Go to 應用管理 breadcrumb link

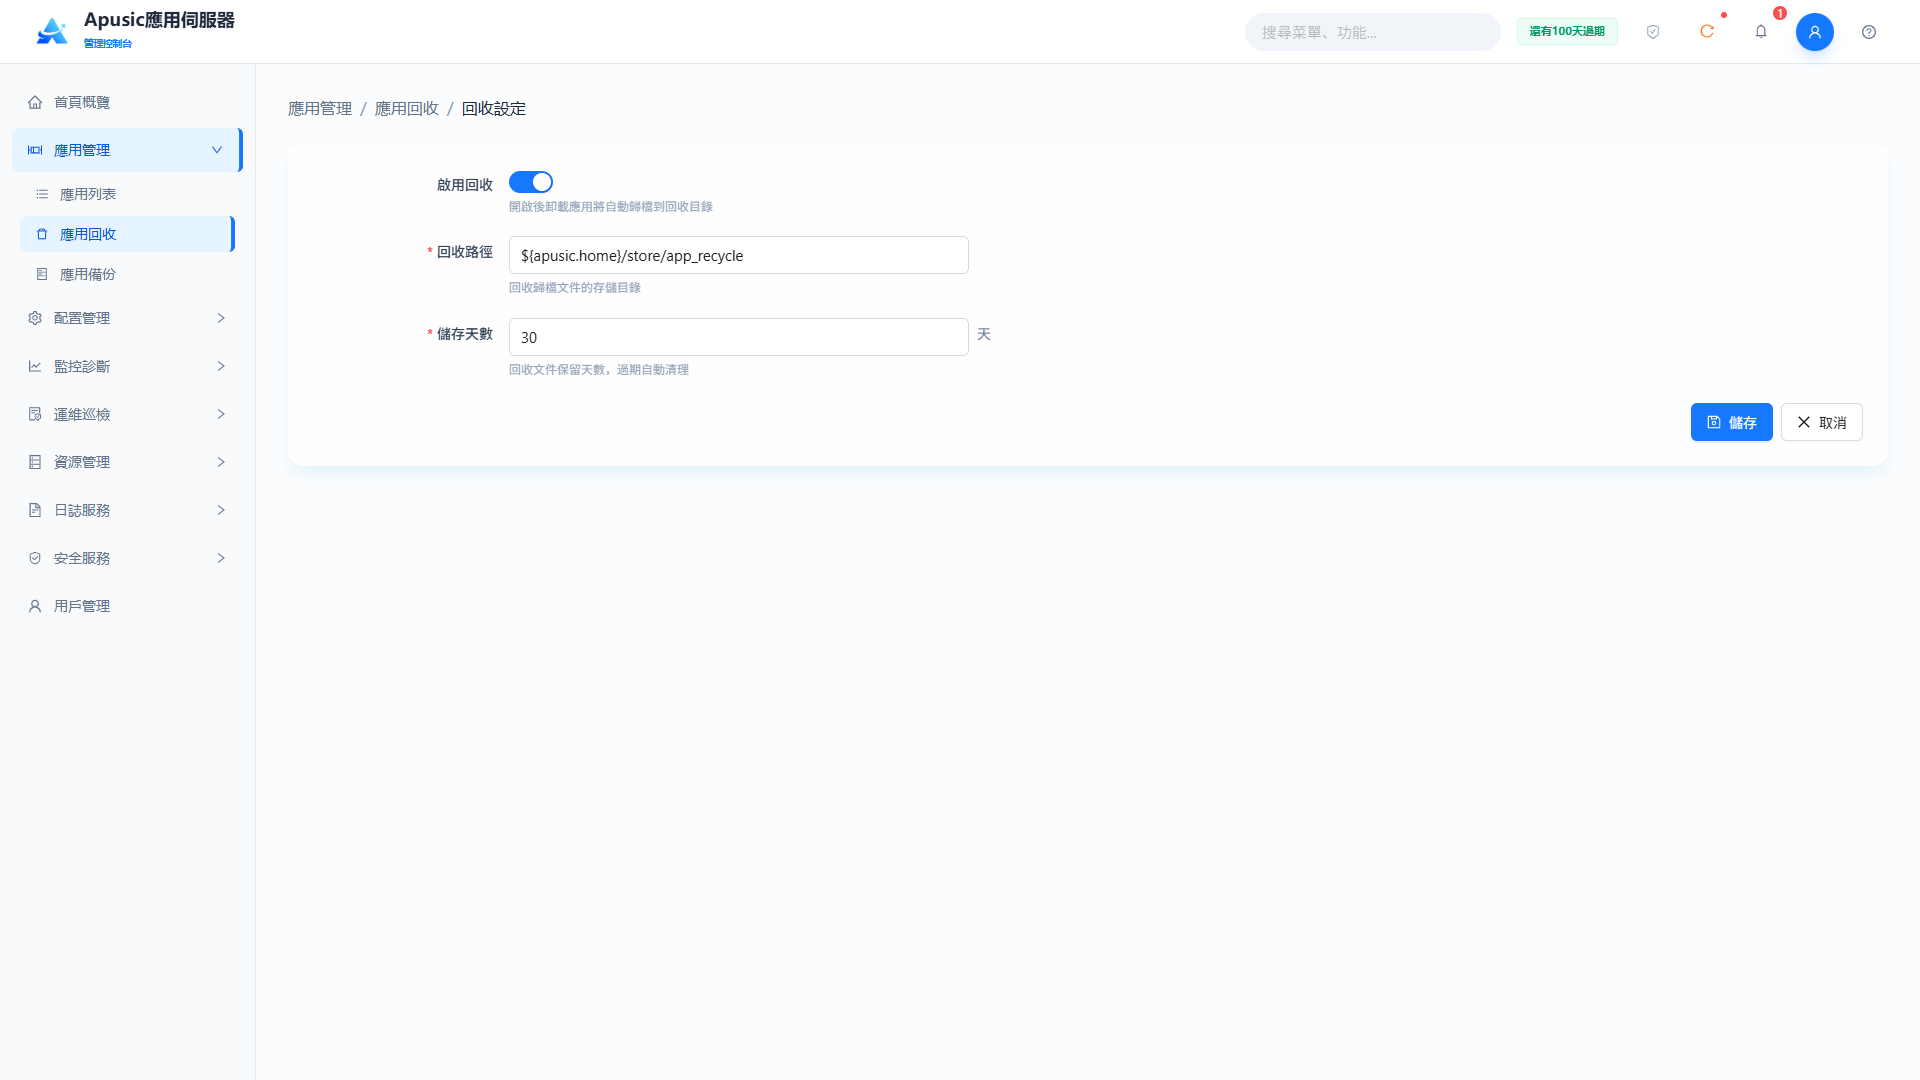tap(320, 108)
